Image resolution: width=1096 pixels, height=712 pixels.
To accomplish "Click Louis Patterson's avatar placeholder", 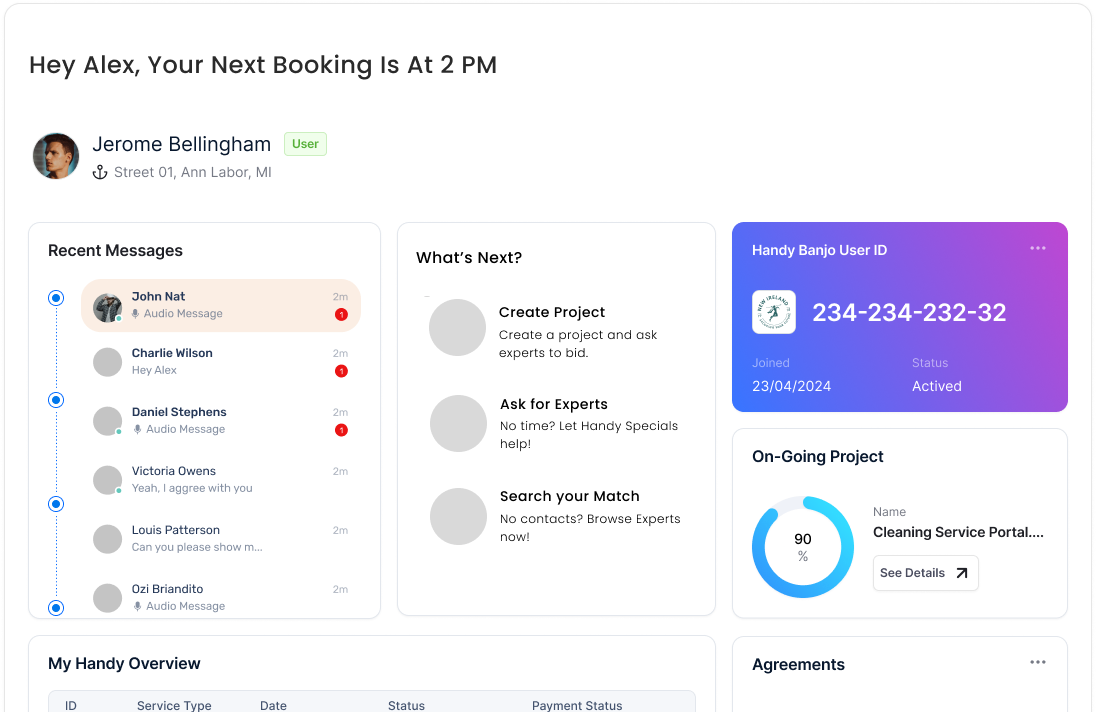I will [108, 539].
